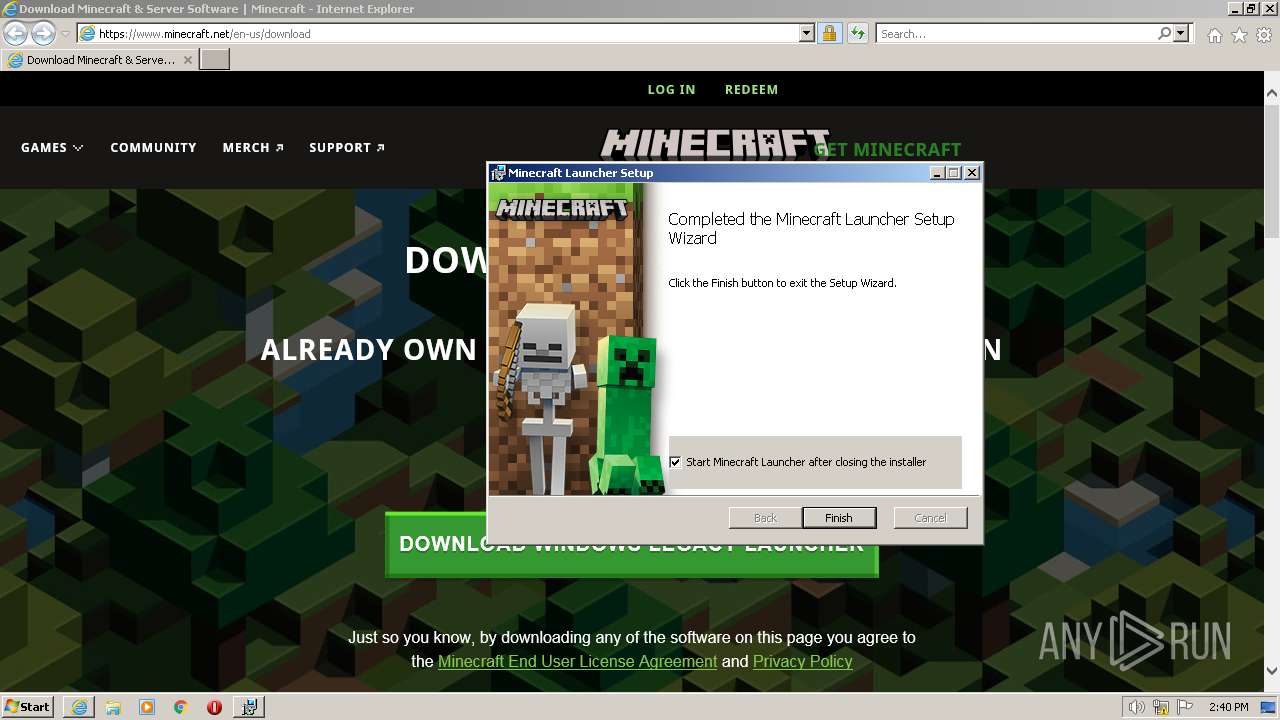
Task: Click the security lock icon in address bar
Action: [x=829, y=33]
